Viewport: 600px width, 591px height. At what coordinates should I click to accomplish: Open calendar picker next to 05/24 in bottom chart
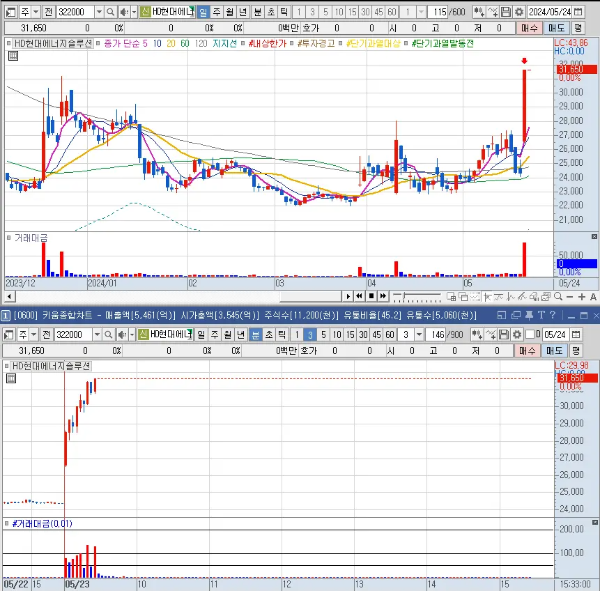click(x=576, y=335)
